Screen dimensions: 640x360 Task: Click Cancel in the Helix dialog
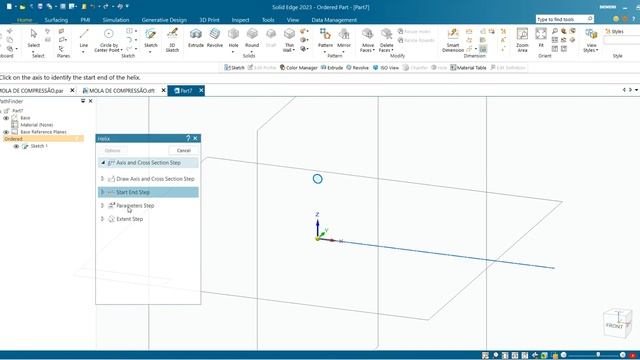(184, 151)
